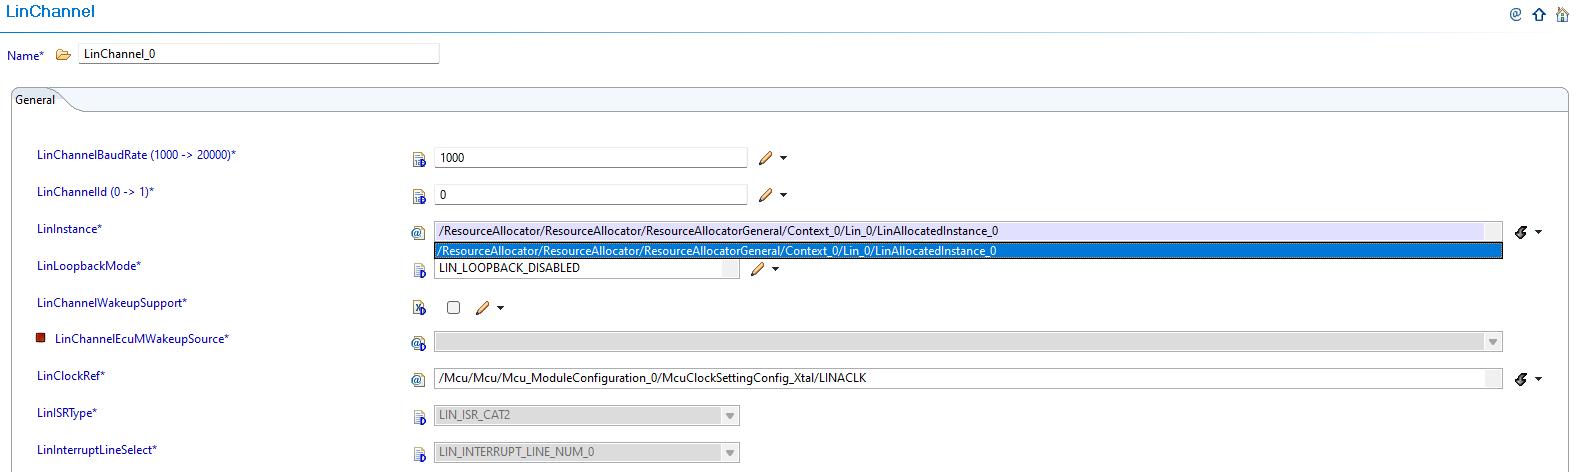Expand the LinInterruptLineSelect combo box
This screenshot has width=1576, height=472.
coord(730,453)
